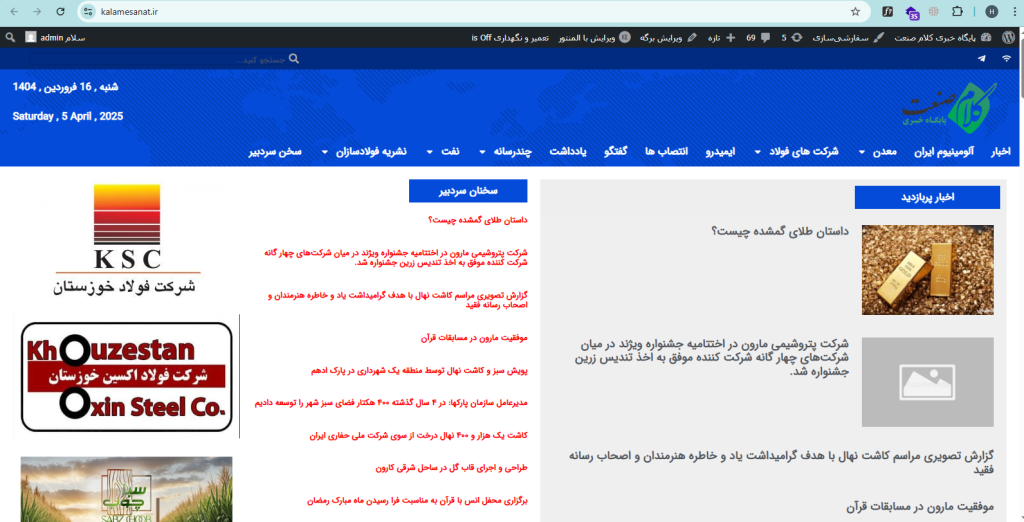View 69 comments bubble icon
1024x522 pixels.
[758, 37]
